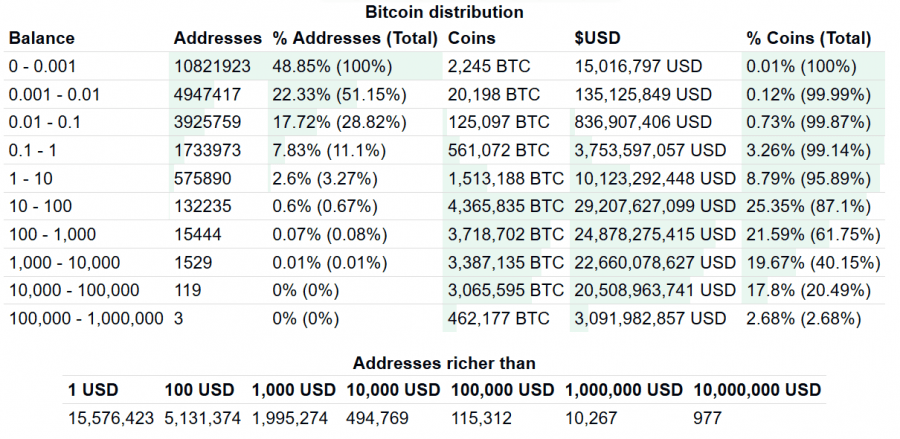Click the $USD column header
Viewport: 900px width, 439px height.
598,38
